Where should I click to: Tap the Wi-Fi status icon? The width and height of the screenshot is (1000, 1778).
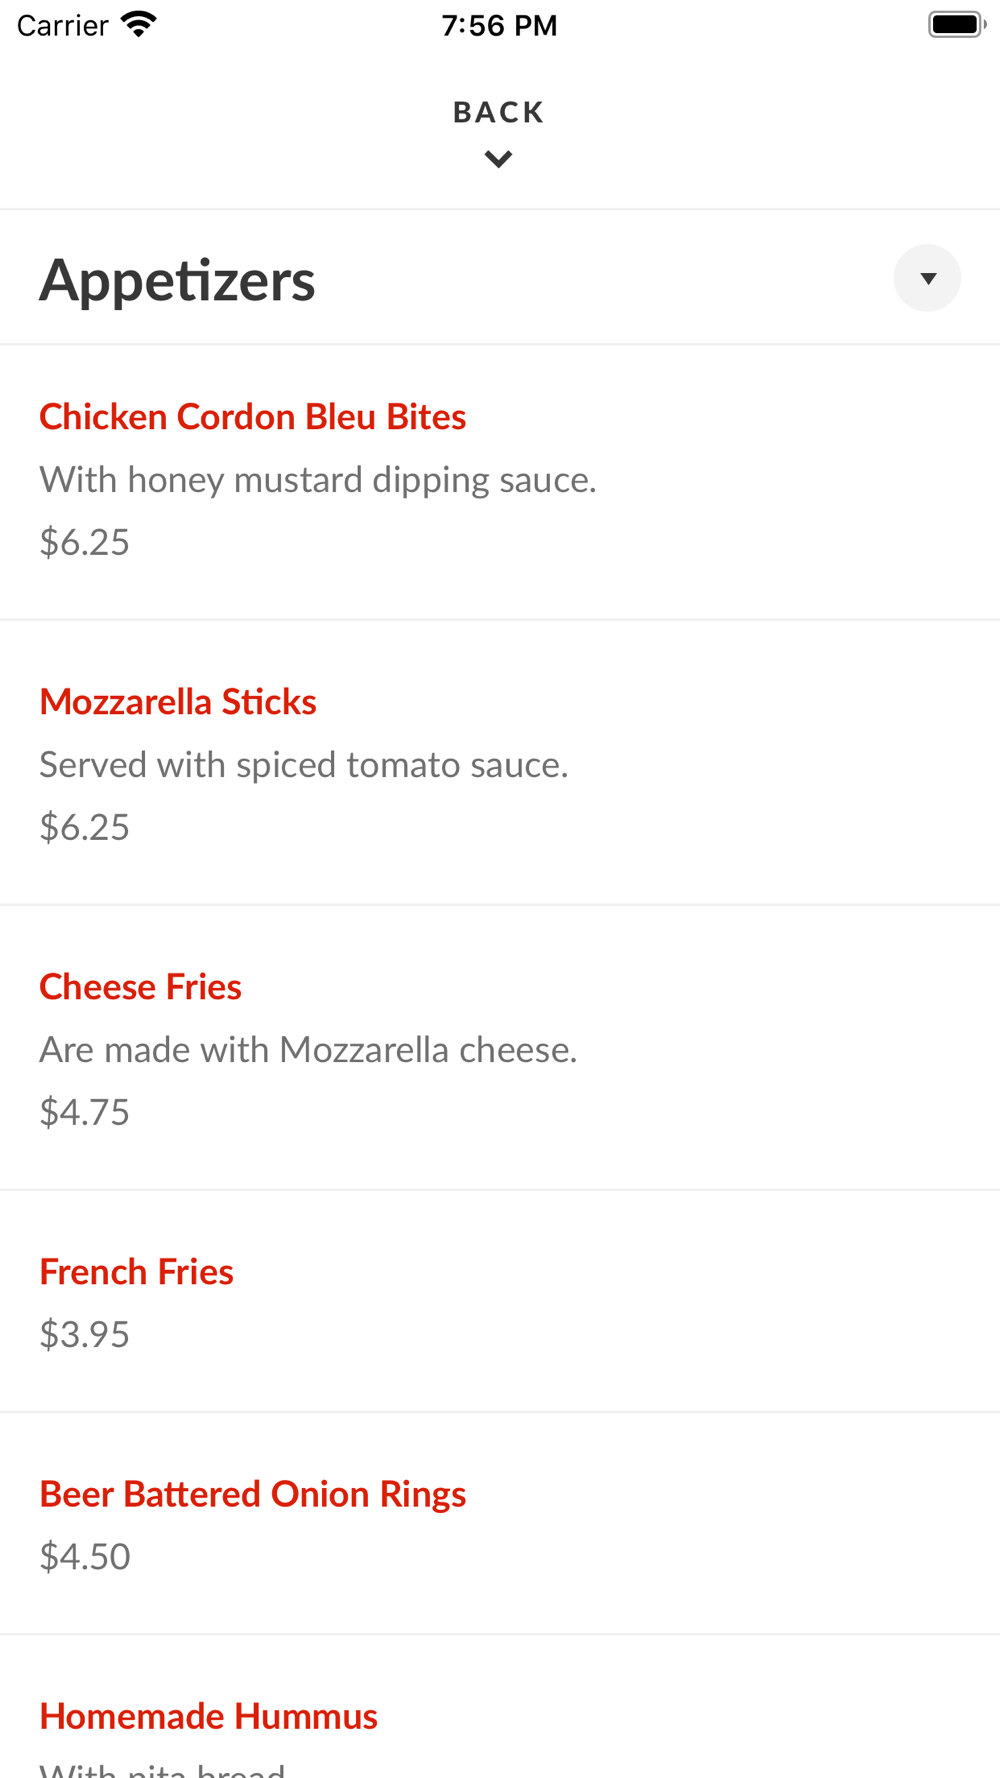click(139, 24)
